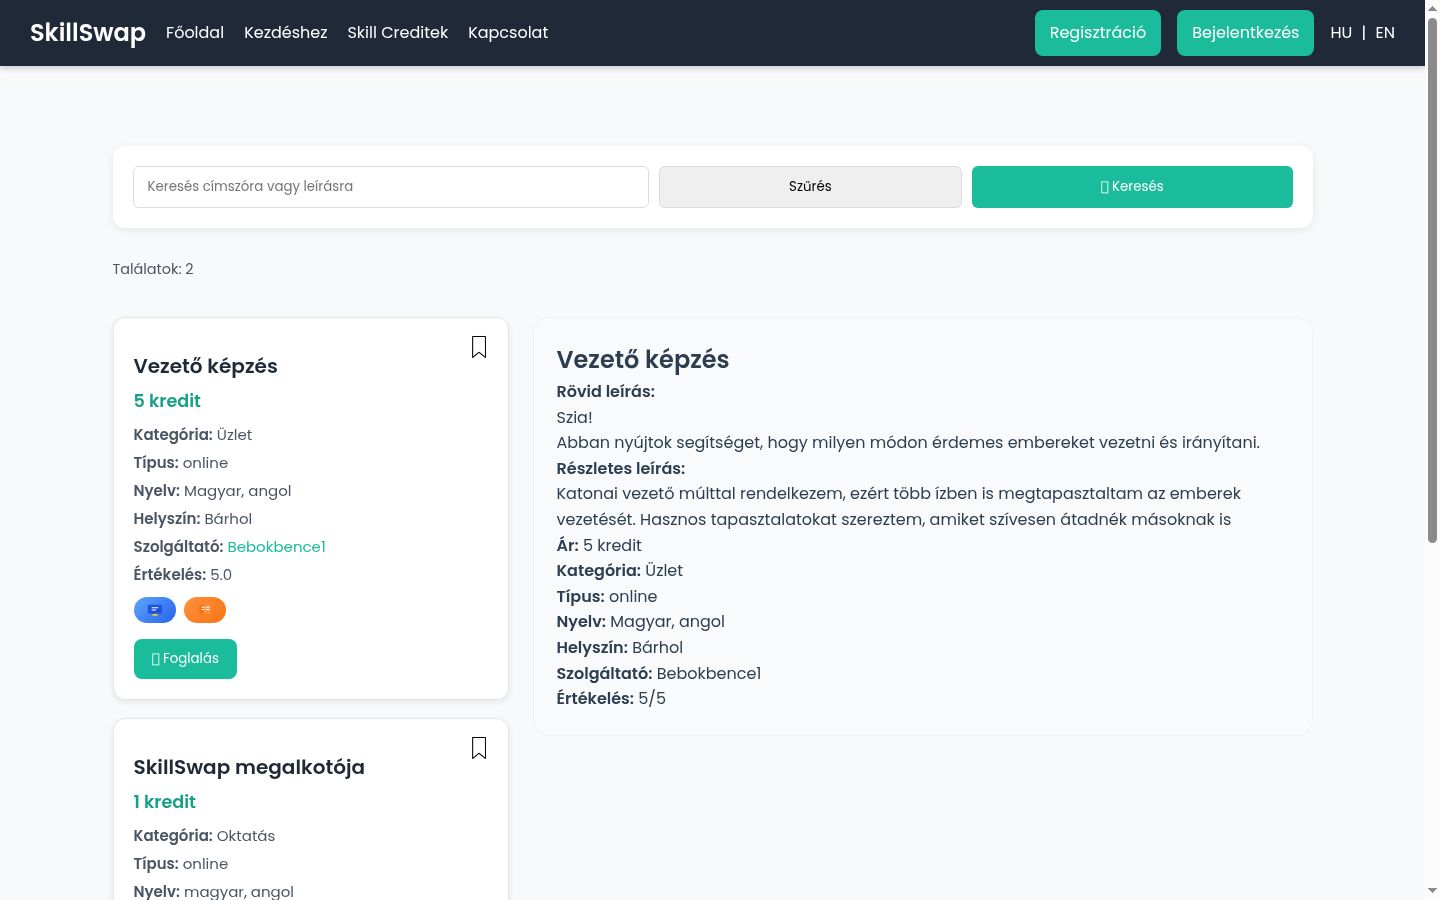Focus the keyword search input field

click(391, 187)
